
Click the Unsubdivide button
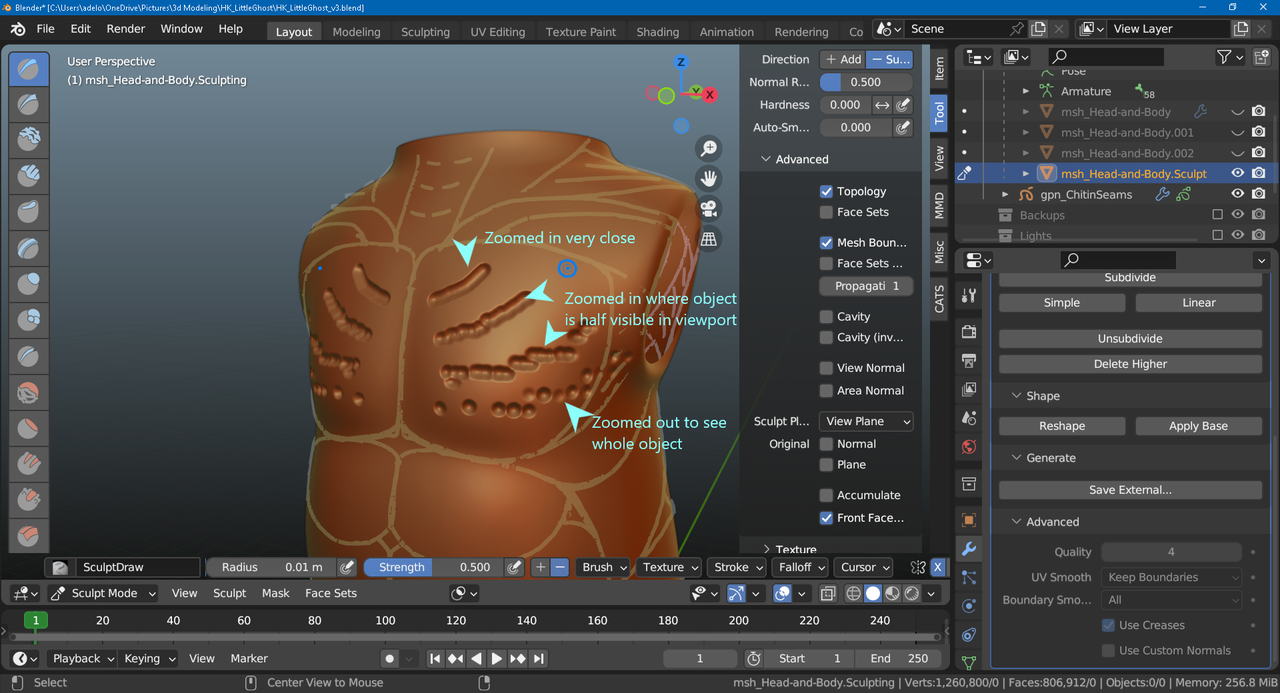point(1130,339)
